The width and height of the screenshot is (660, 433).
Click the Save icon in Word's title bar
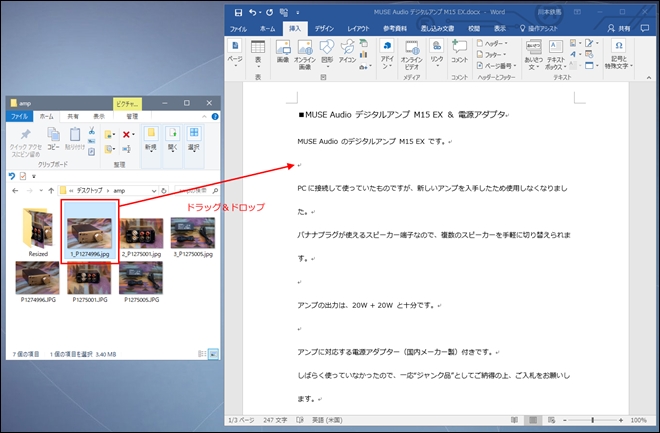(238, 12)
